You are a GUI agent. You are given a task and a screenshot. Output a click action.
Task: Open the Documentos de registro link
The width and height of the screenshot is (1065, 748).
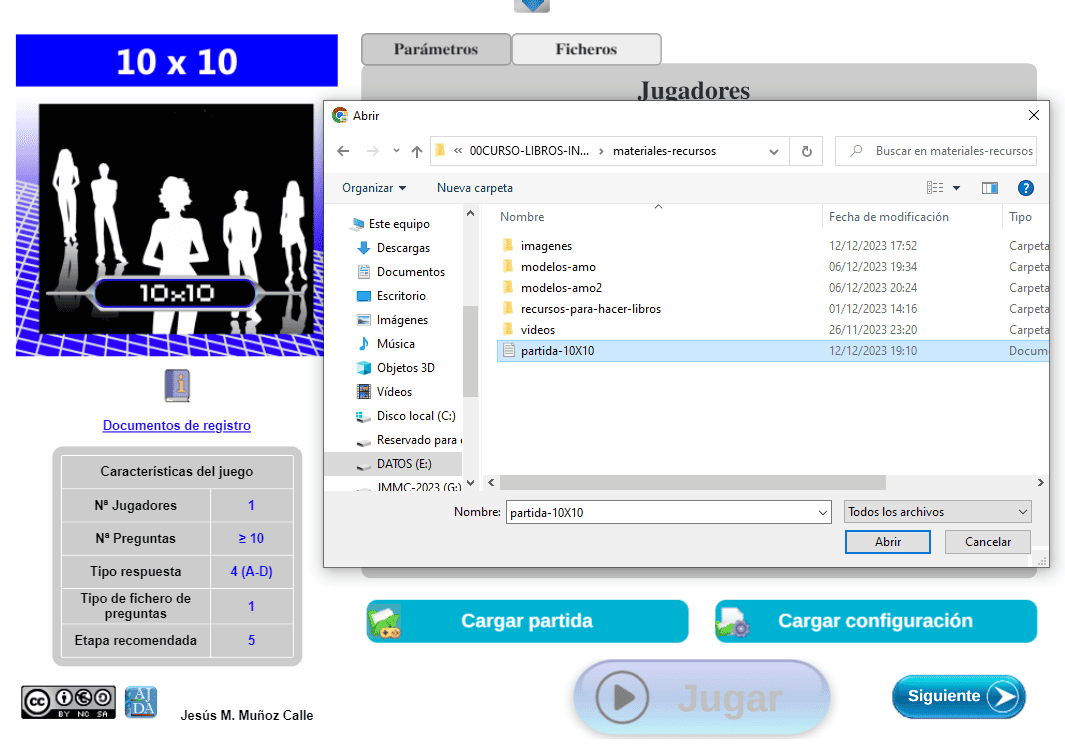tap(177, 426)
